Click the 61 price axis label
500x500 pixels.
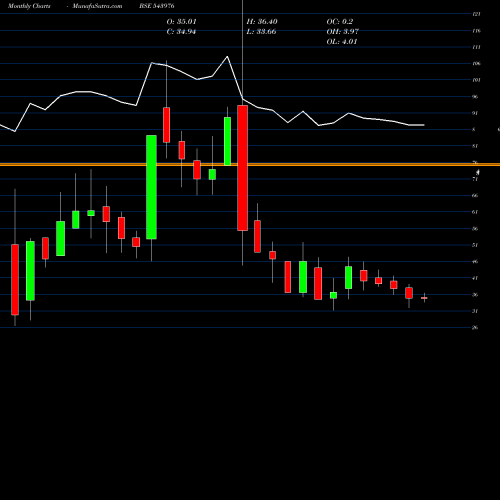pos(475,212)
